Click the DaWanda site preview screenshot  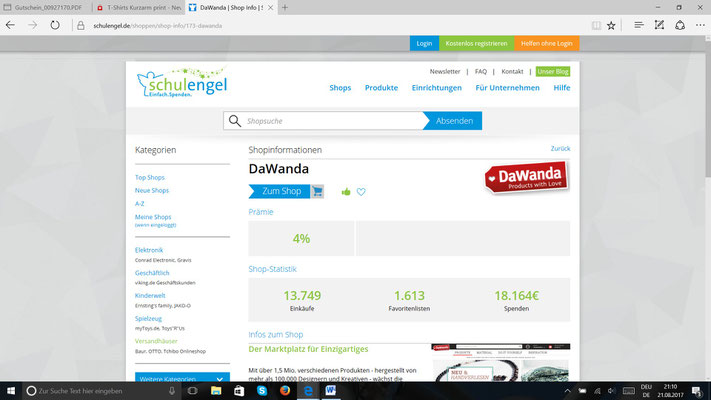pos(501,362)
